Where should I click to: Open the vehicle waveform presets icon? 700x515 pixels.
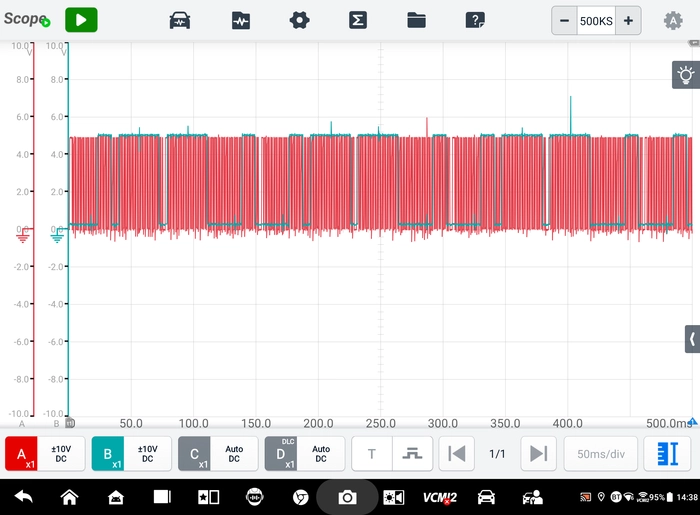coord(180,21)
